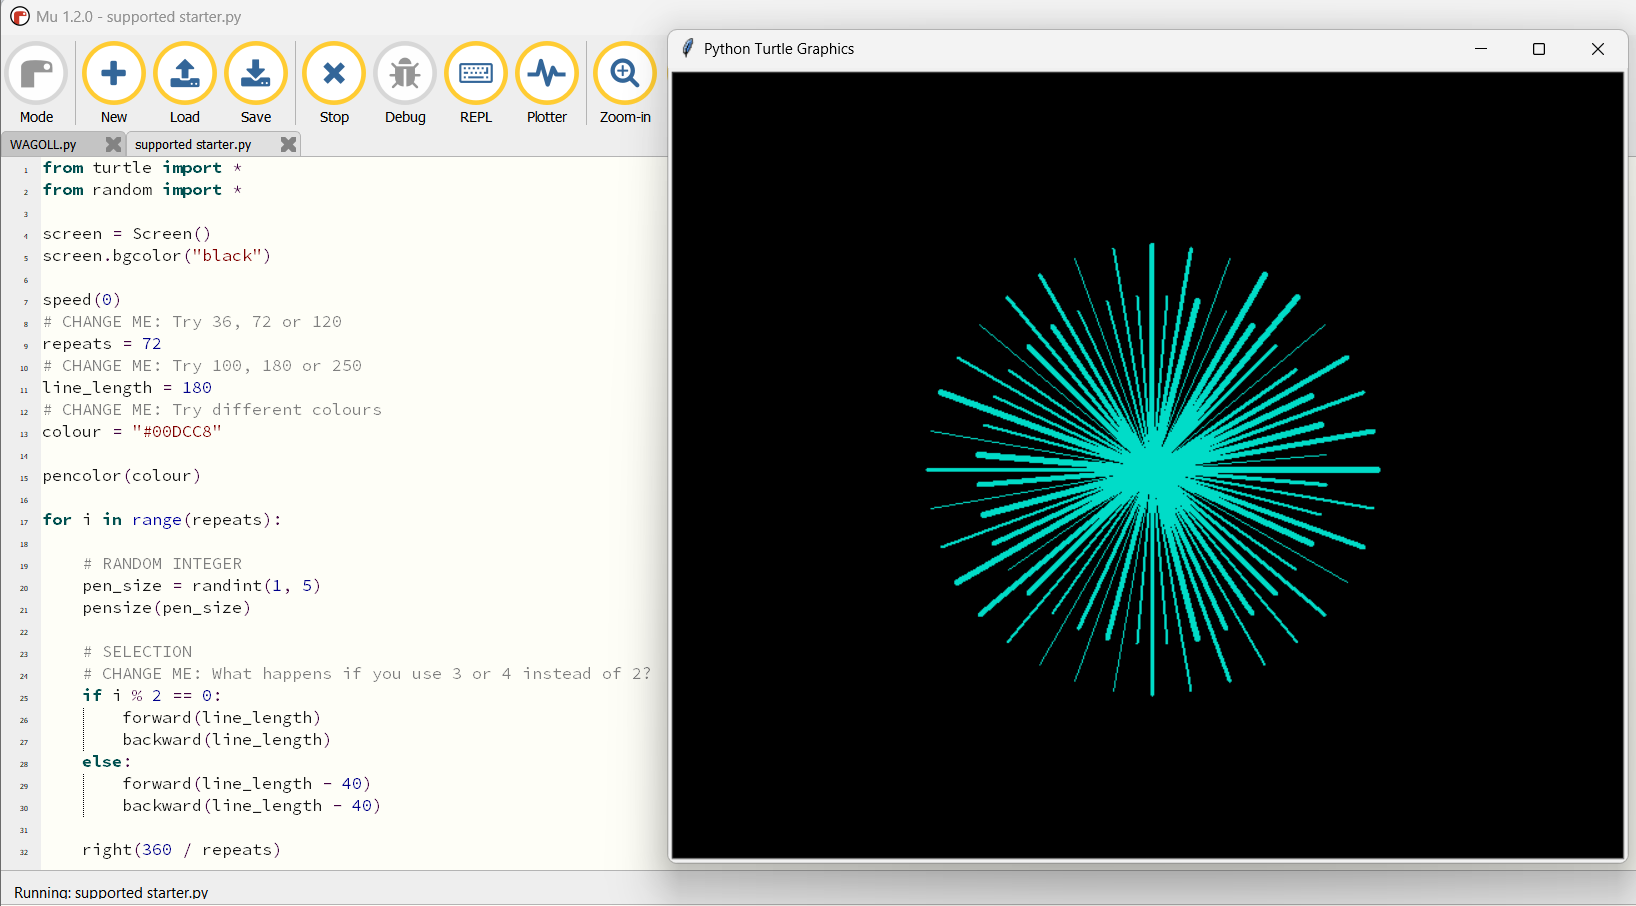Screen dimensions: 1636x906
Task: Click the 'pensize(pen_size)' line
Action: [x=167, y=608]
